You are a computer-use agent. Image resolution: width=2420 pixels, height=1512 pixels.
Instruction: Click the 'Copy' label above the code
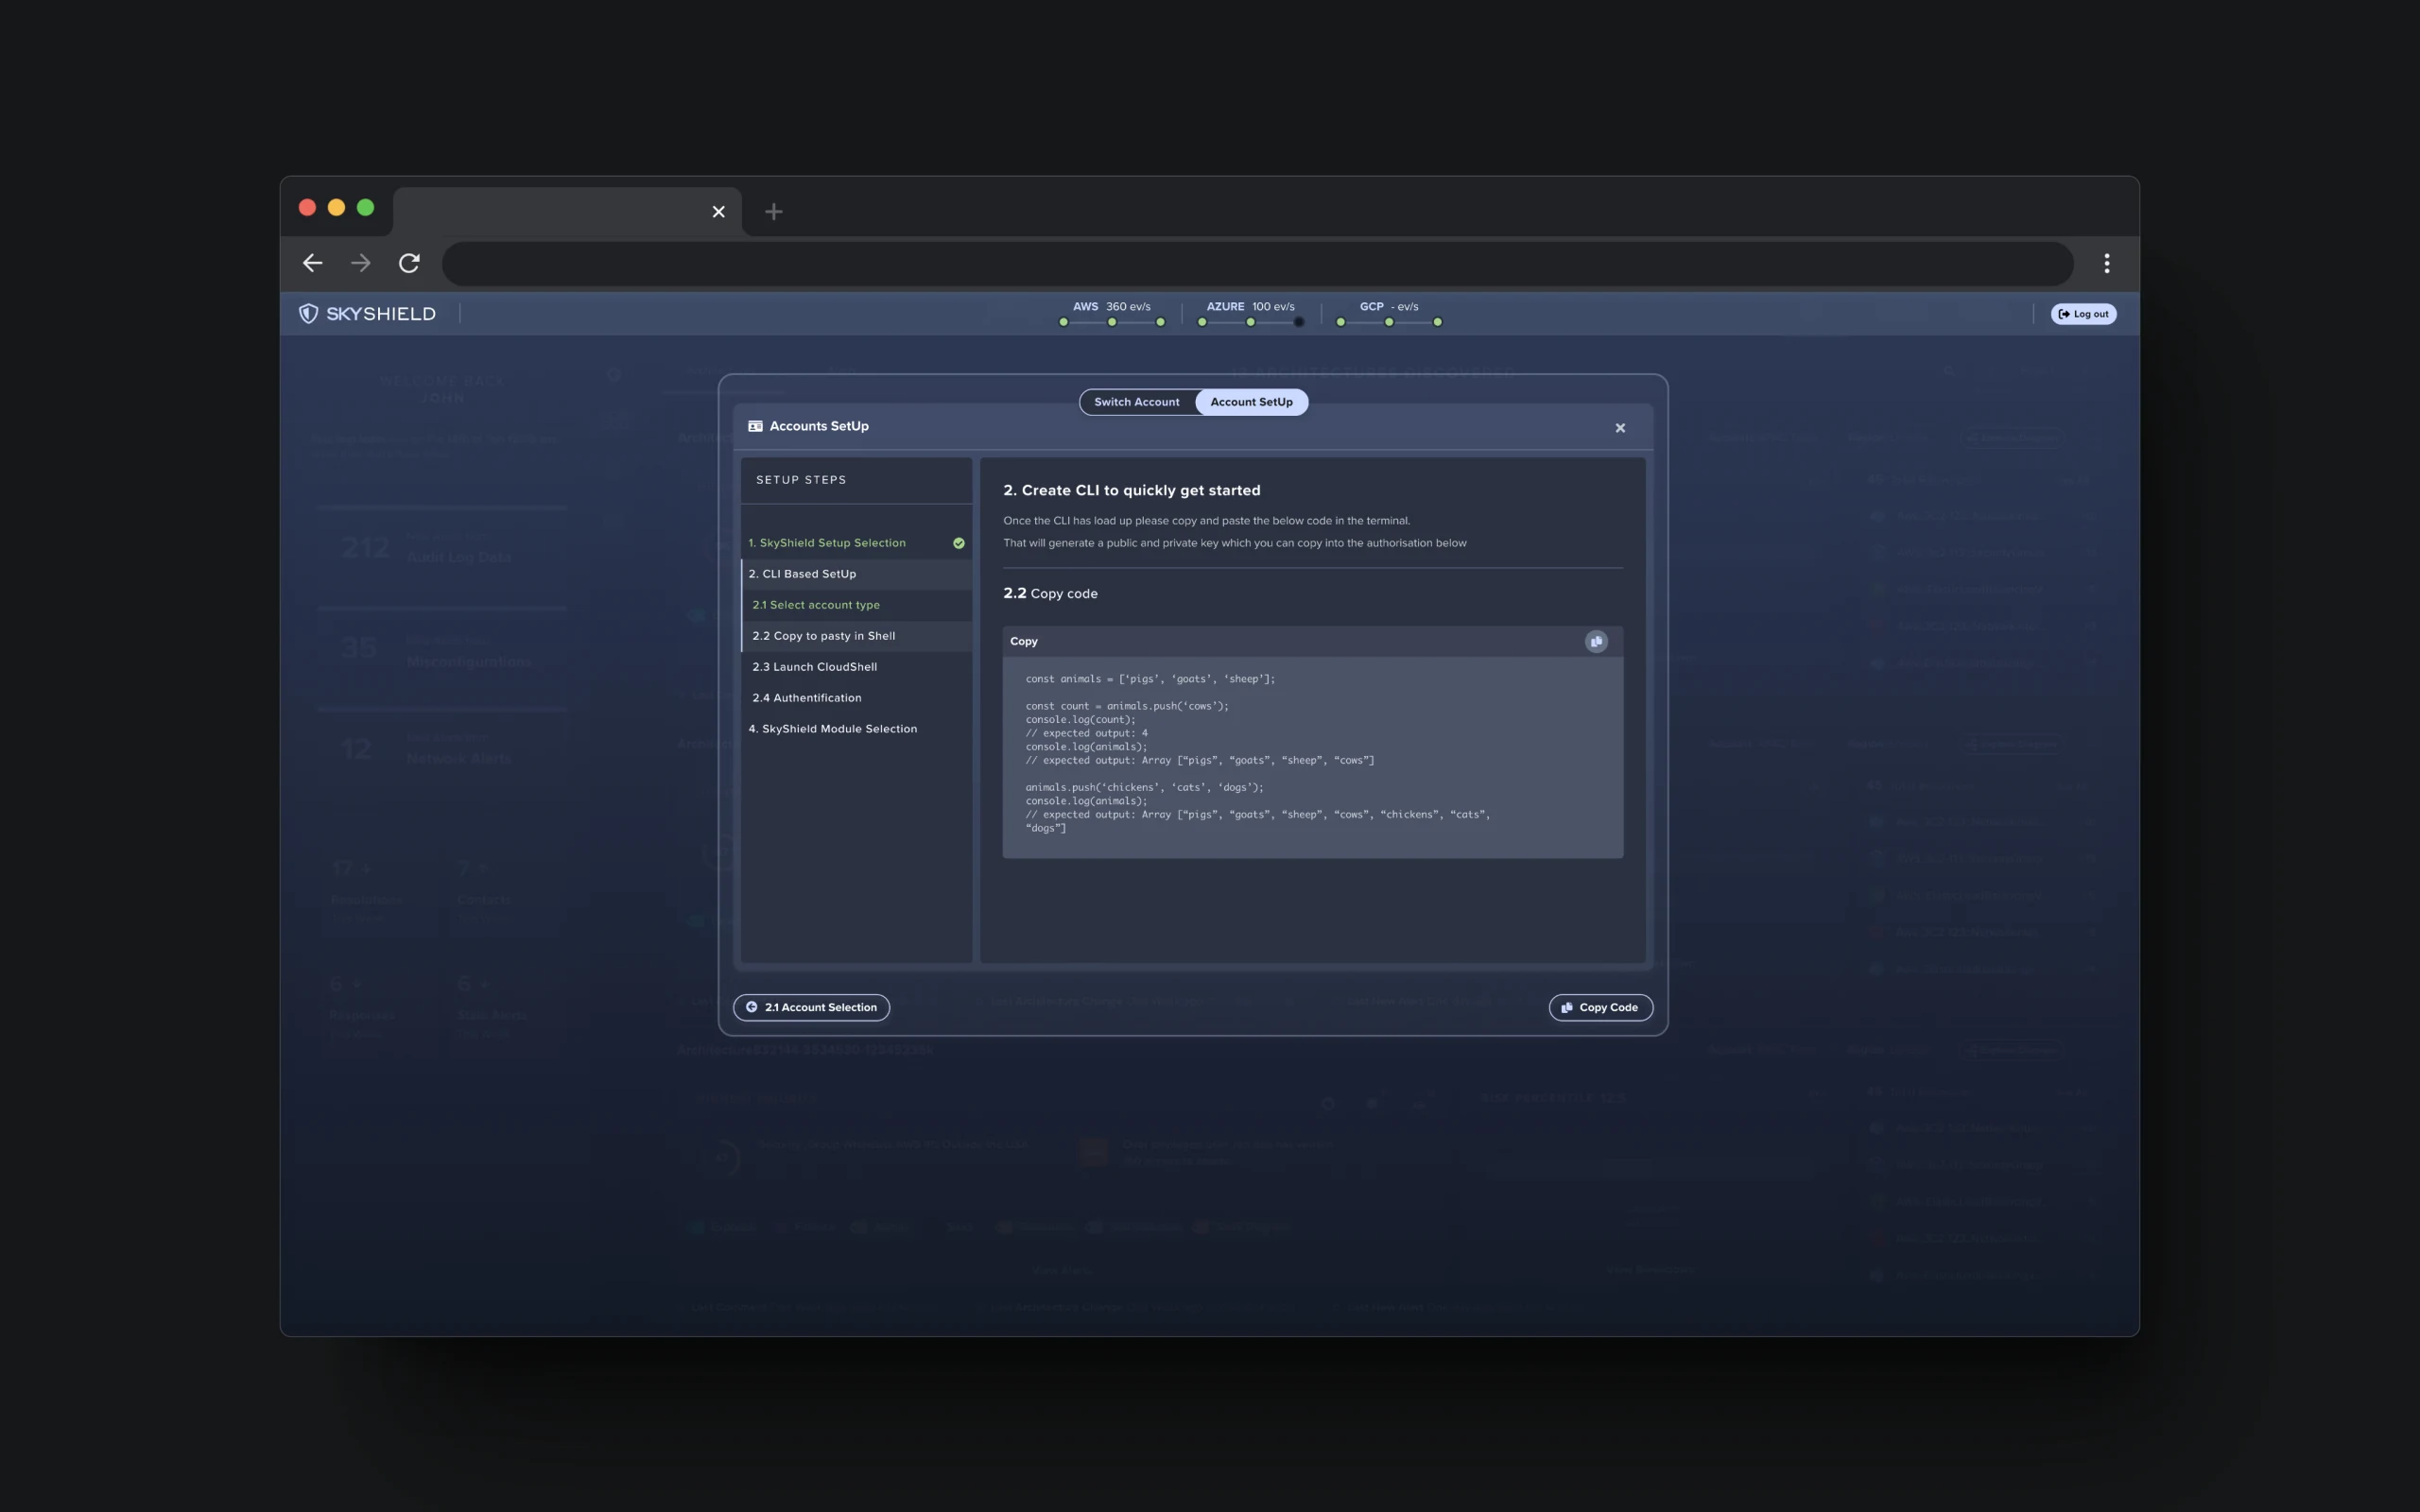[x=1023, y=641]
